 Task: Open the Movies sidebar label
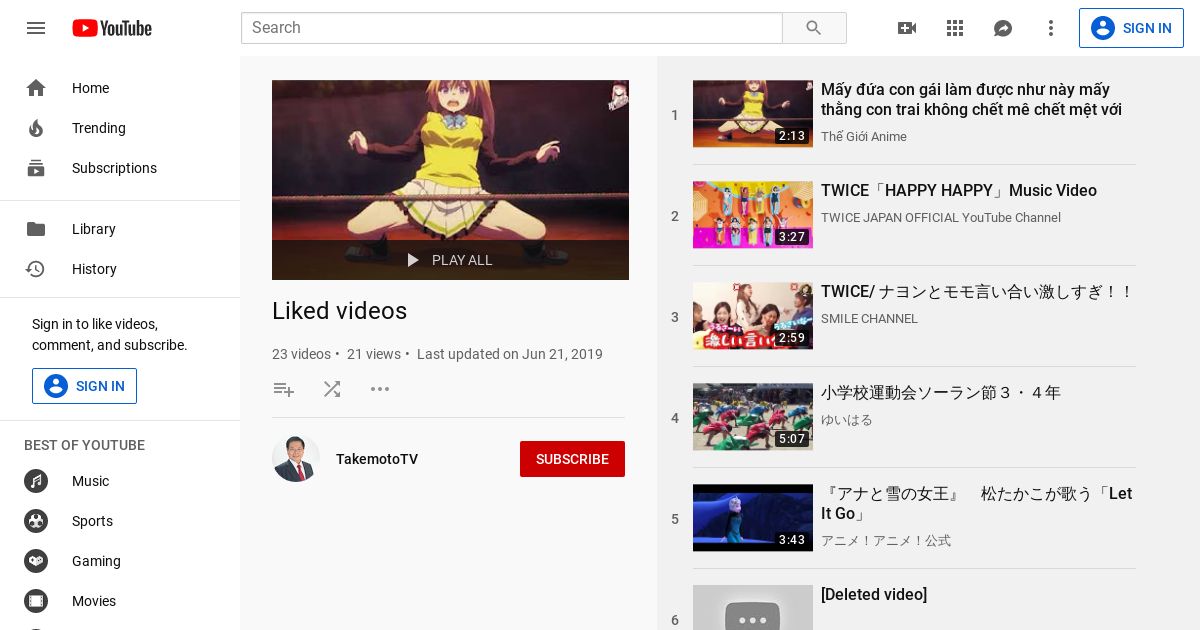tap(94, 601)
